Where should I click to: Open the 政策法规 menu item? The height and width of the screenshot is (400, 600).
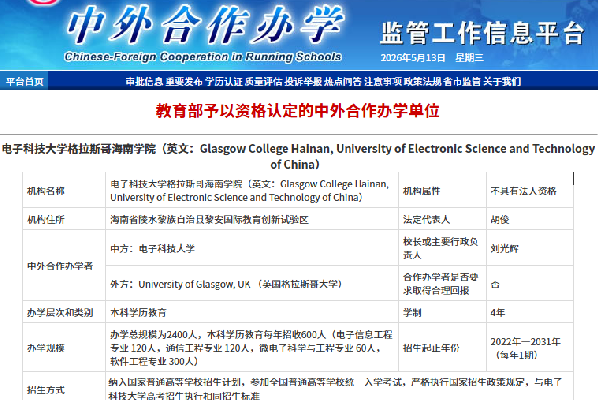[x=422, y=82]
